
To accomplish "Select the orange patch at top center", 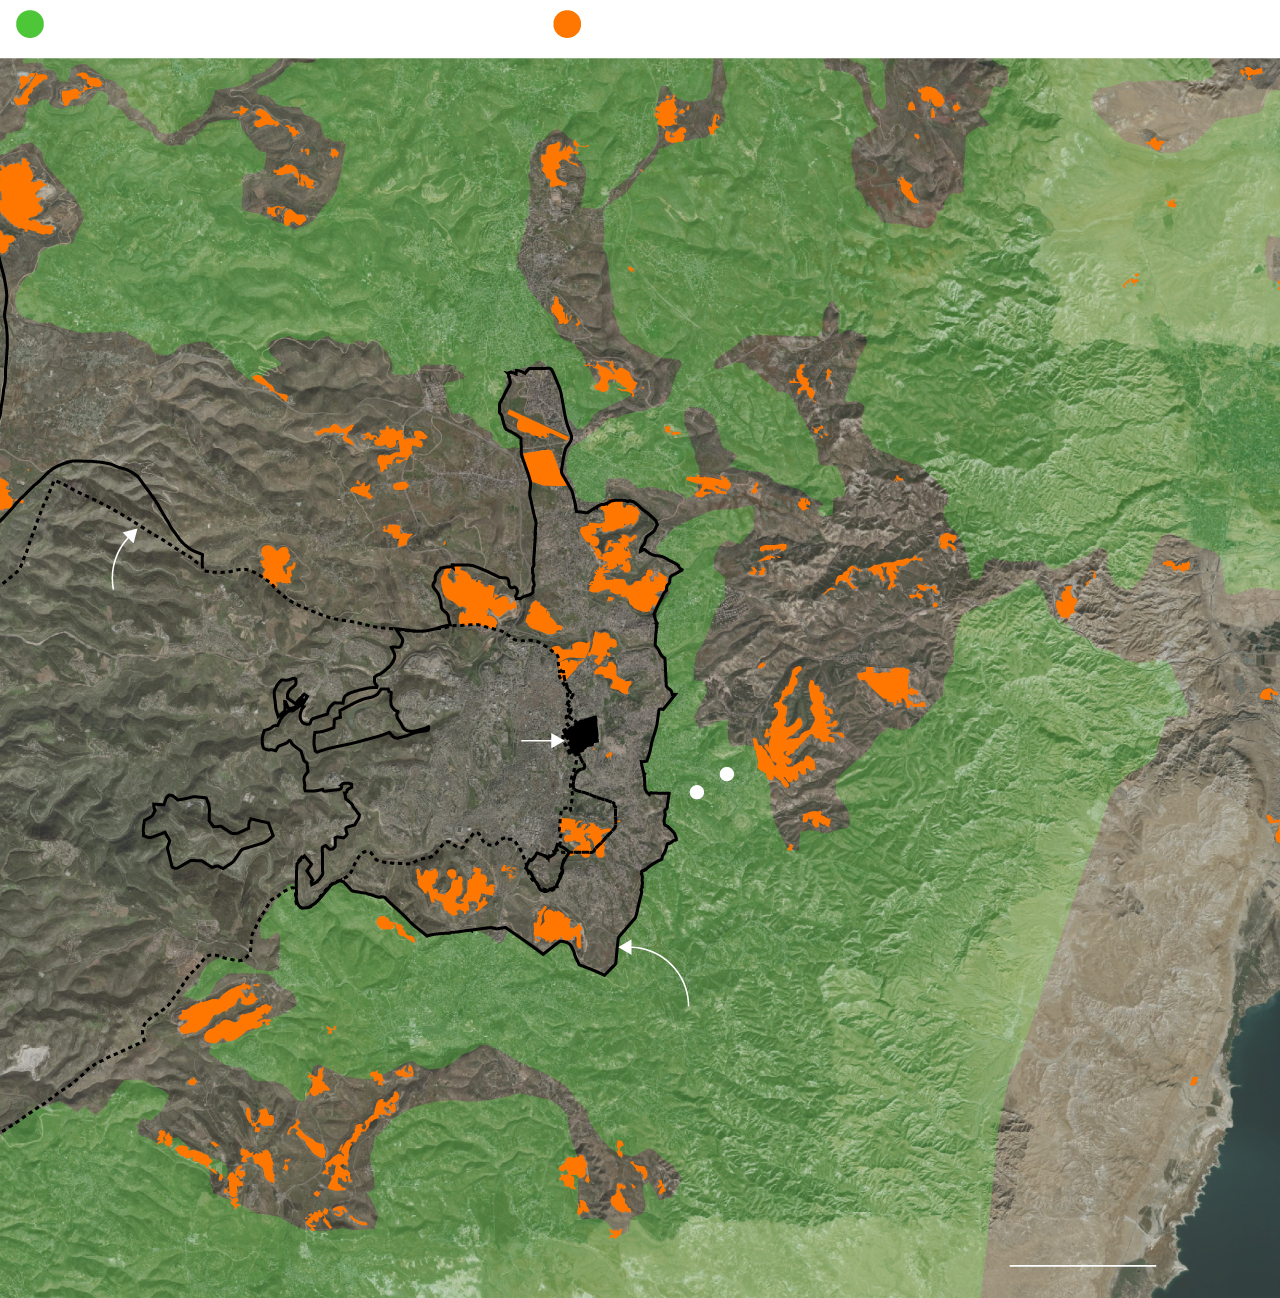I will [558, 163].
